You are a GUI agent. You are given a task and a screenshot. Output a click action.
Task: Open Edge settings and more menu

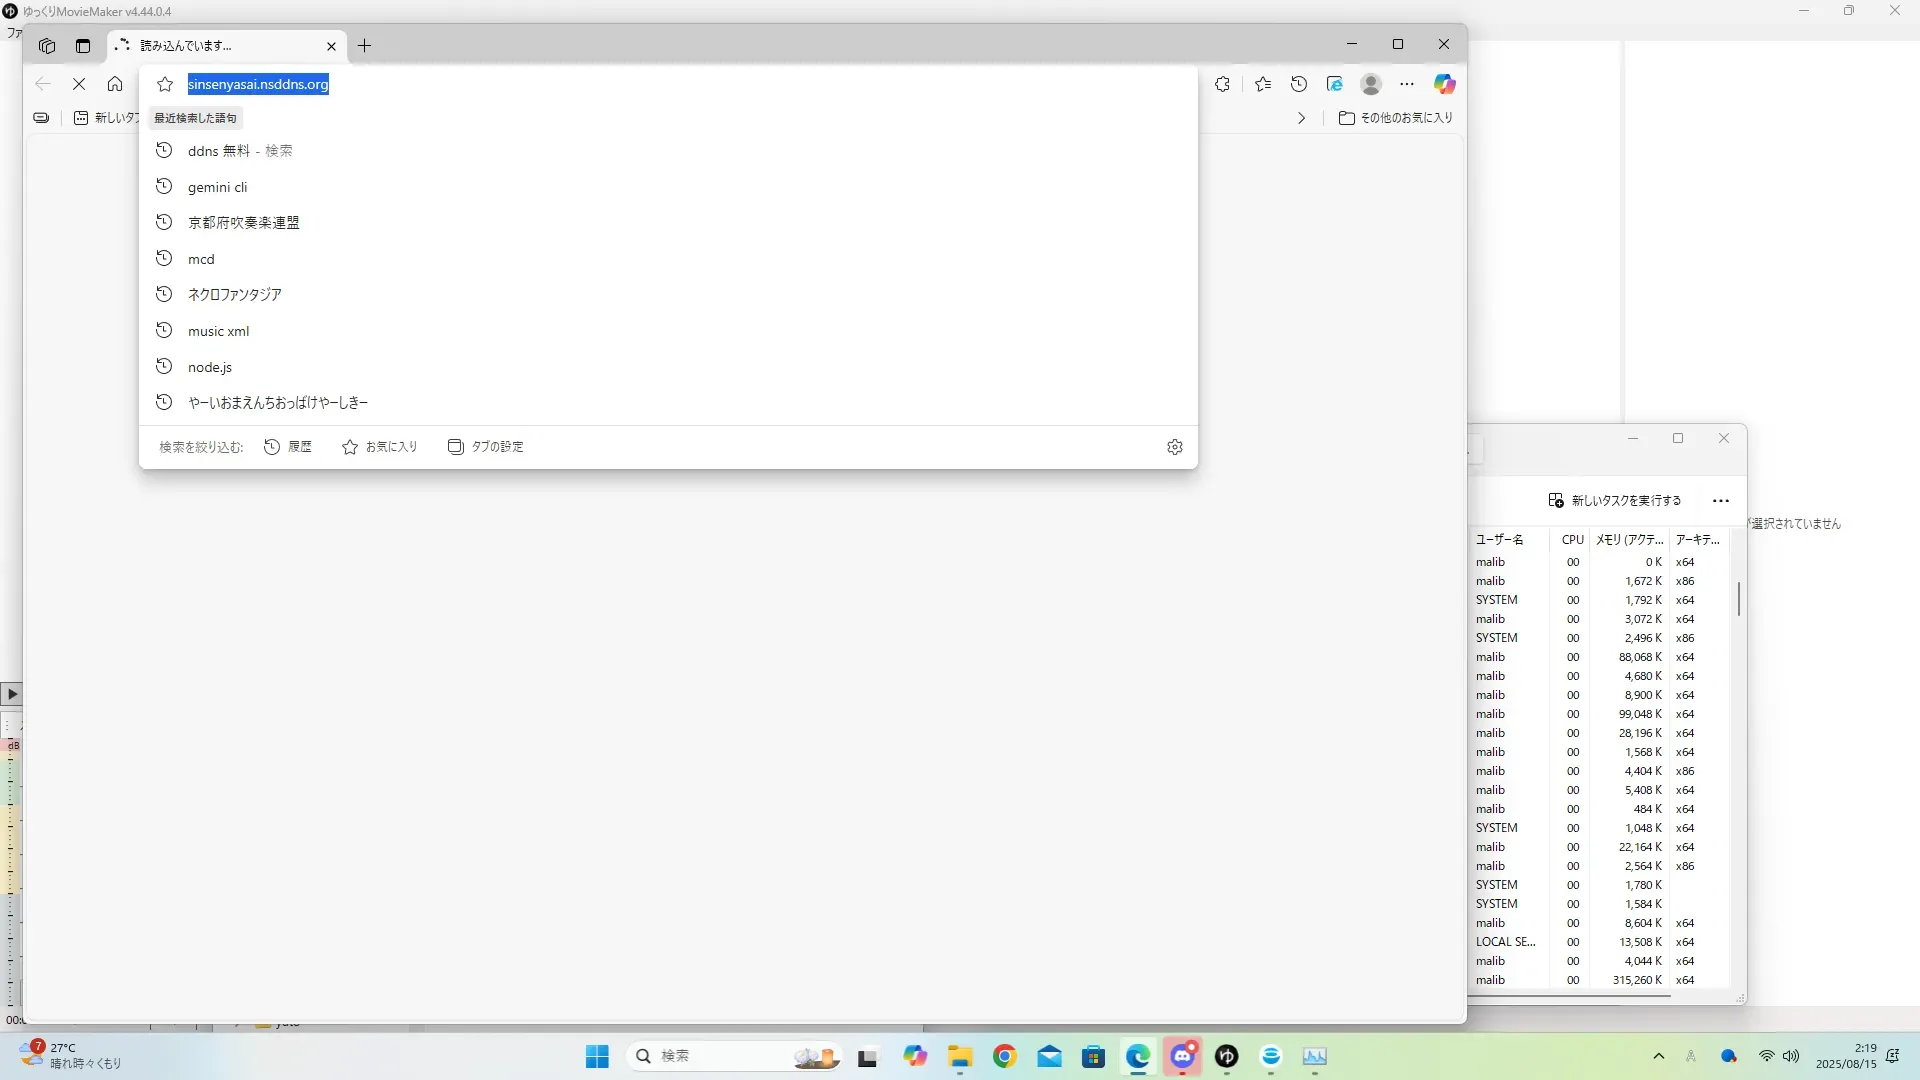1407,84
